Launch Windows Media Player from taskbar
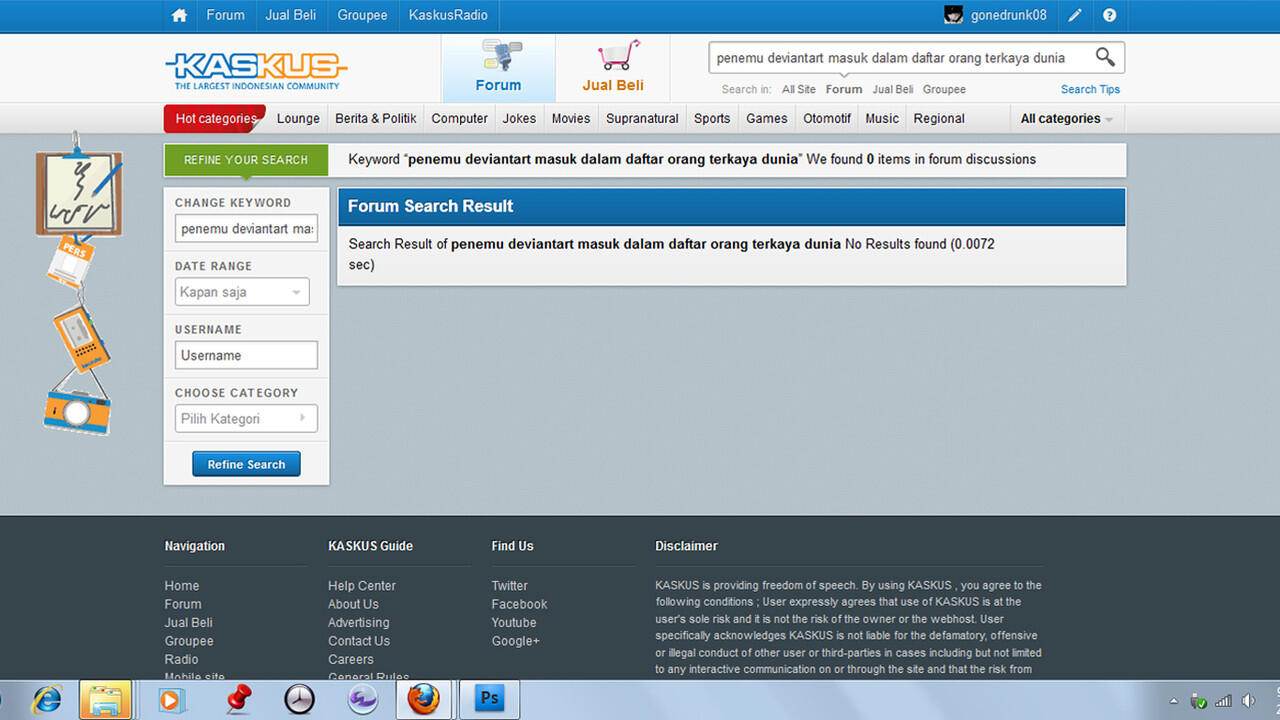This screenshot has height=720, width=1280. tap(172, 699)
